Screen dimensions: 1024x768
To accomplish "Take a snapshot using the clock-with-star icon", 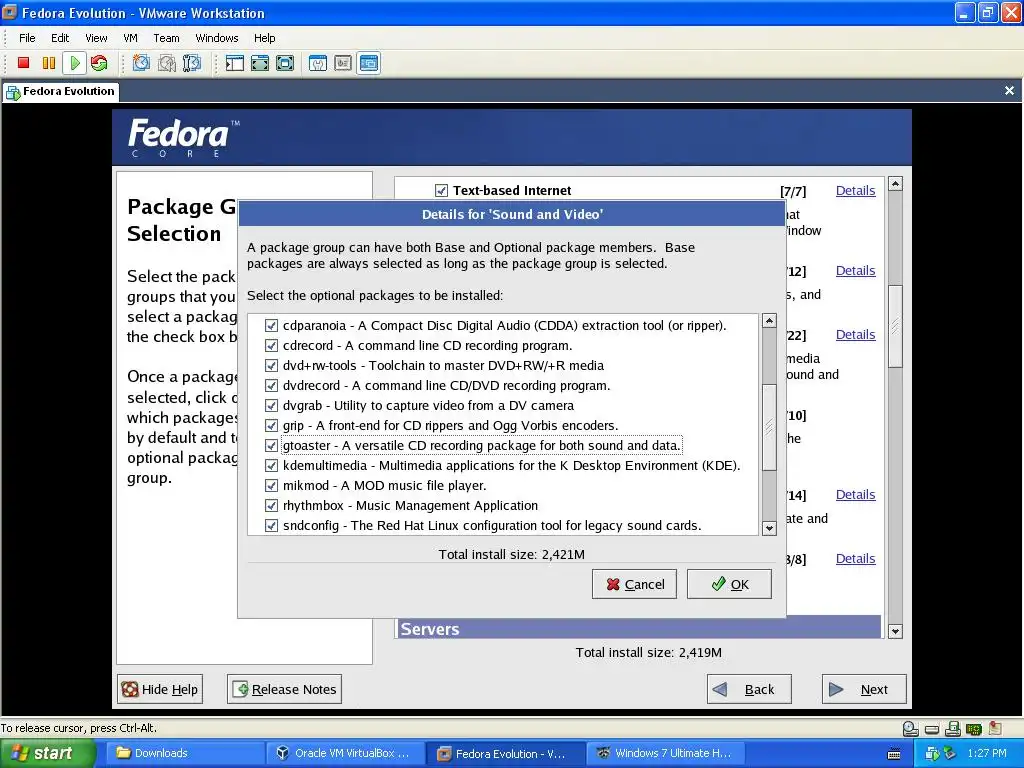I will point(141,63).
